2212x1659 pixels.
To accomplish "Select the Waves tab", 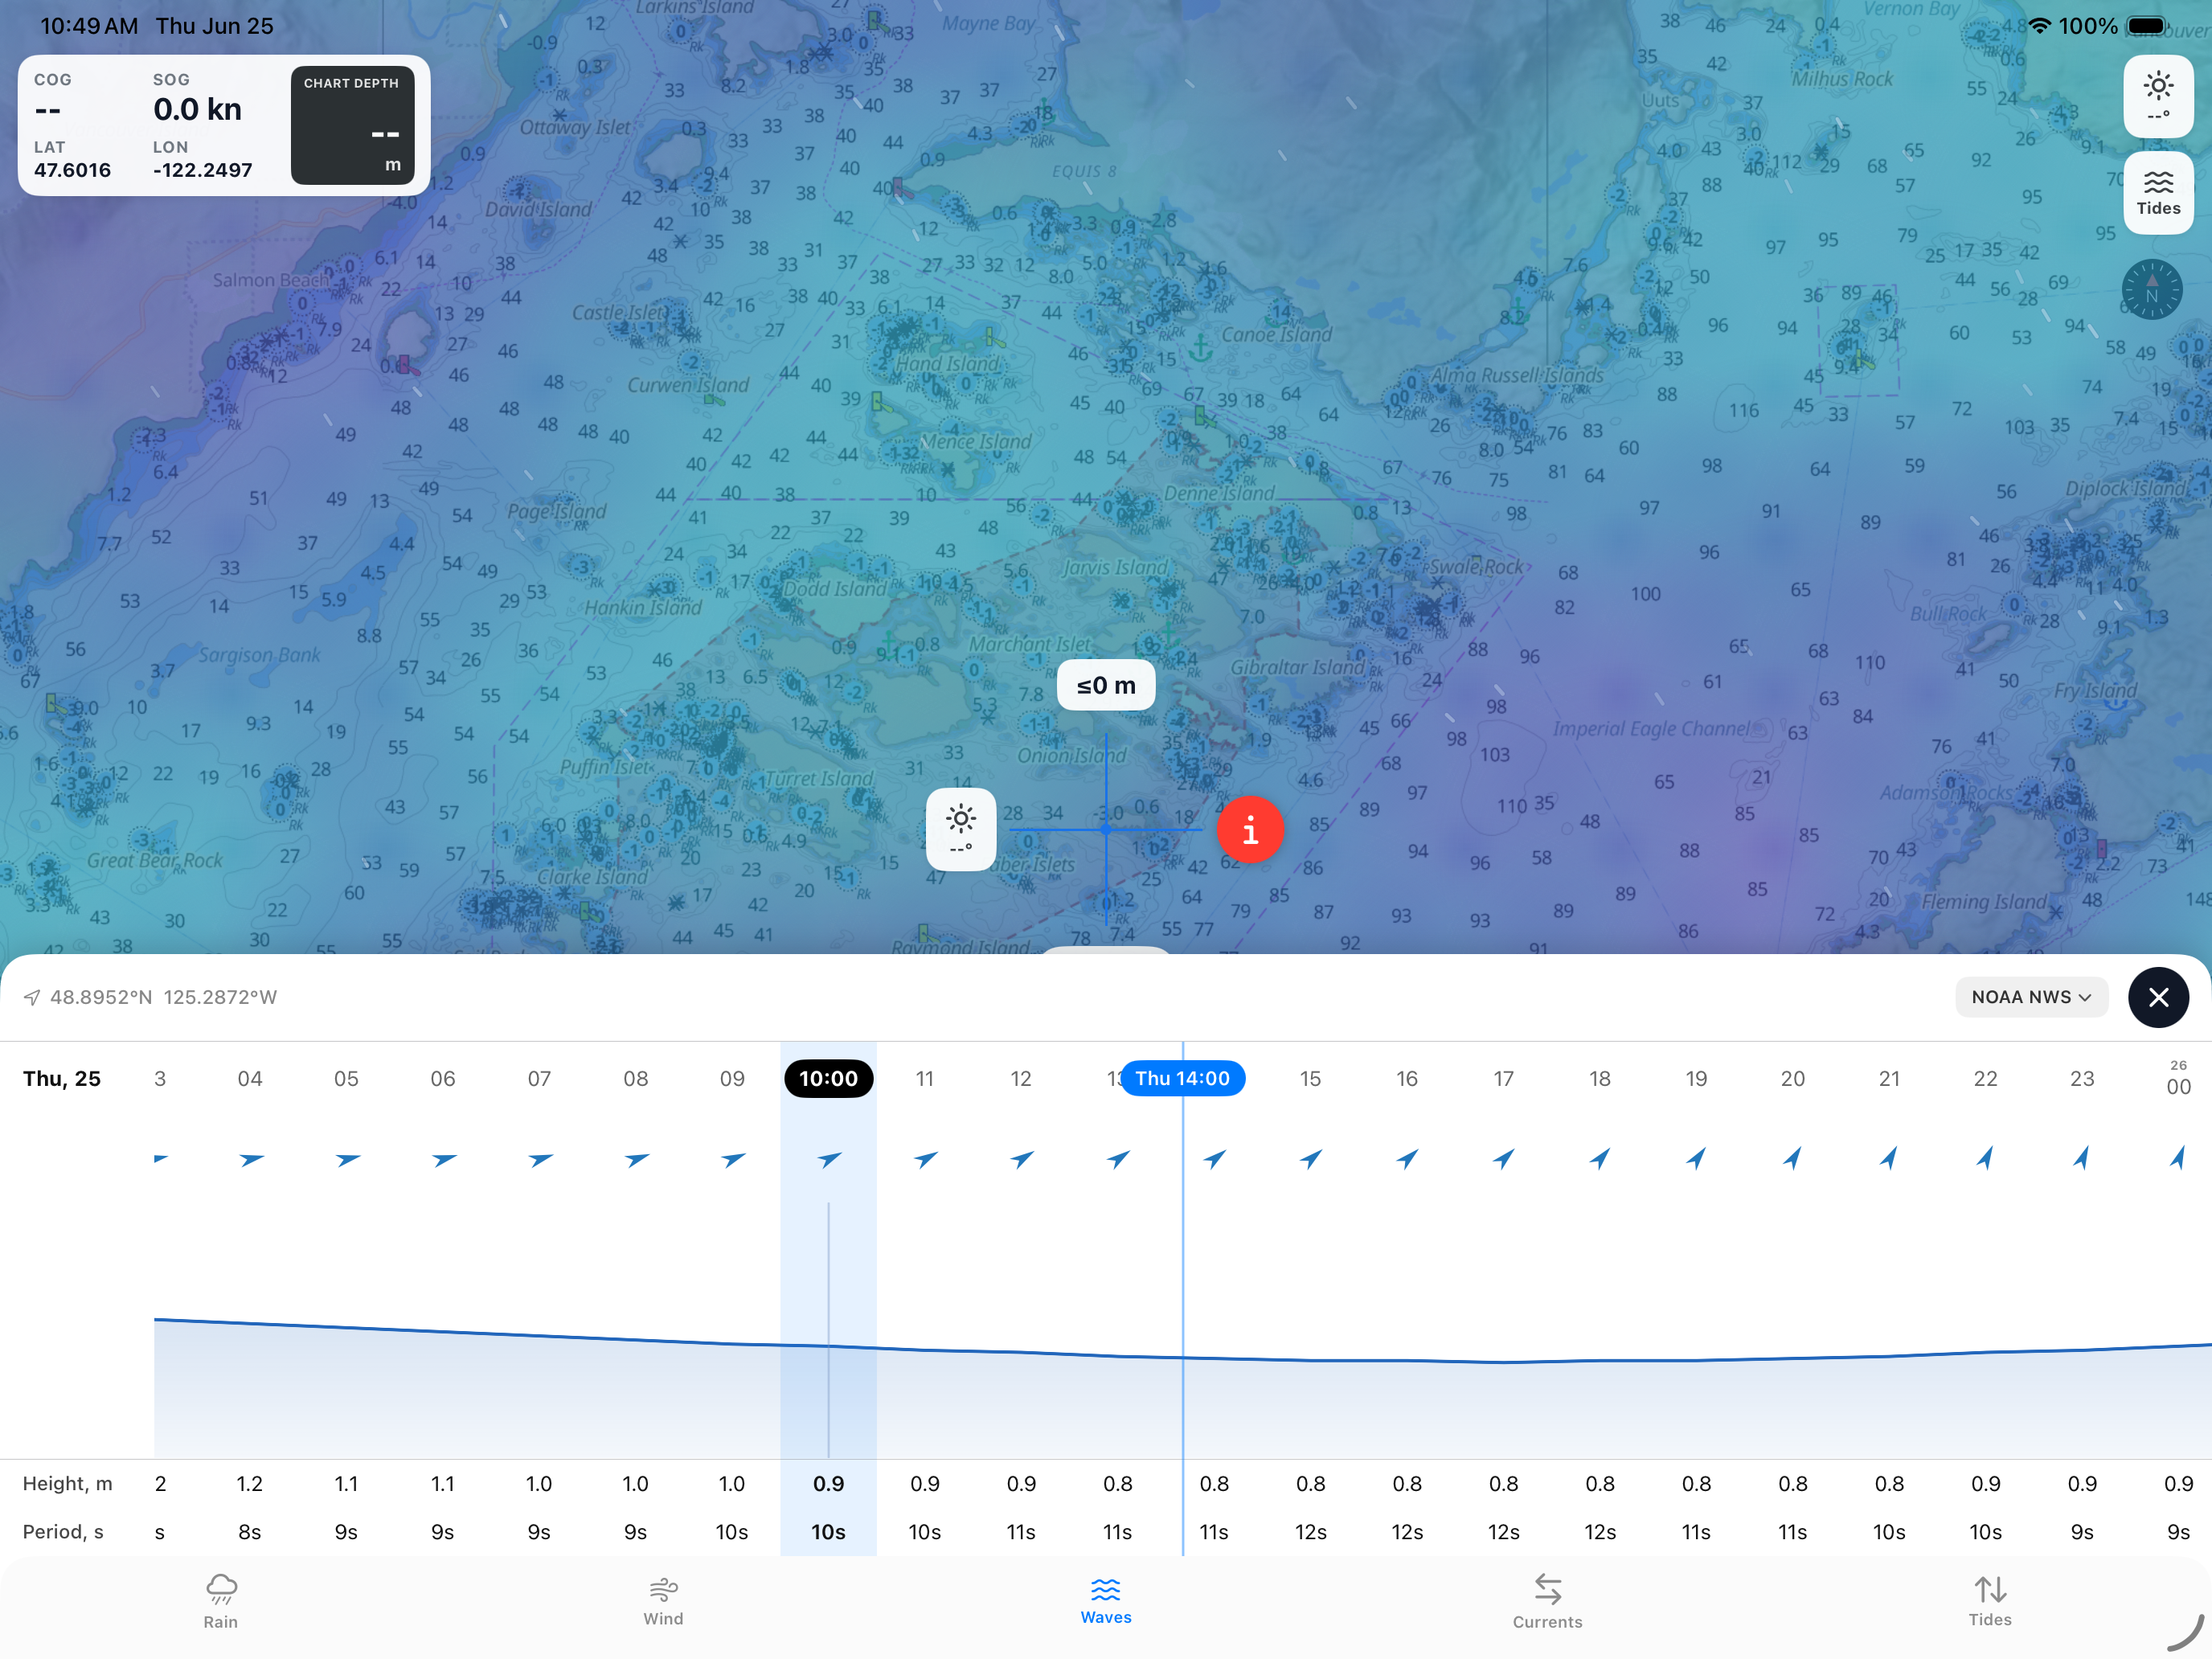I will [1106, 1601].
